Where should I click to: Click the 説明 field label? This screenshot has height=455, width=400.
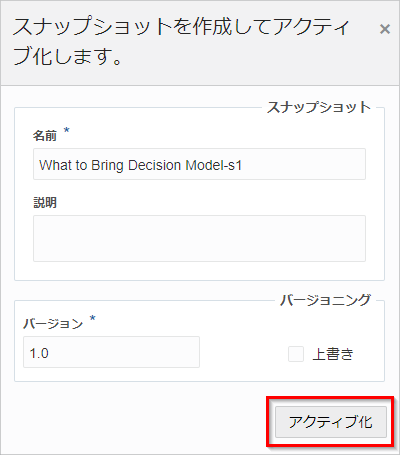pyautogui.click(x=45, y=202)
